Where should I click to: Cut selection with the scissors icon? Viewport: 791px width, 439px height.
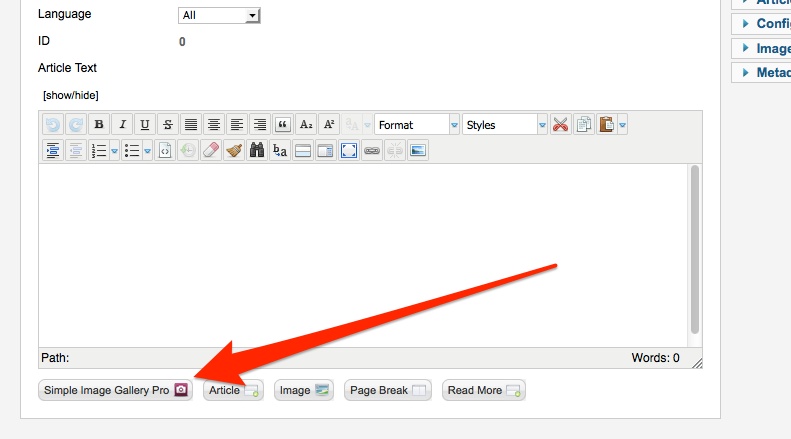coord(560,125)
